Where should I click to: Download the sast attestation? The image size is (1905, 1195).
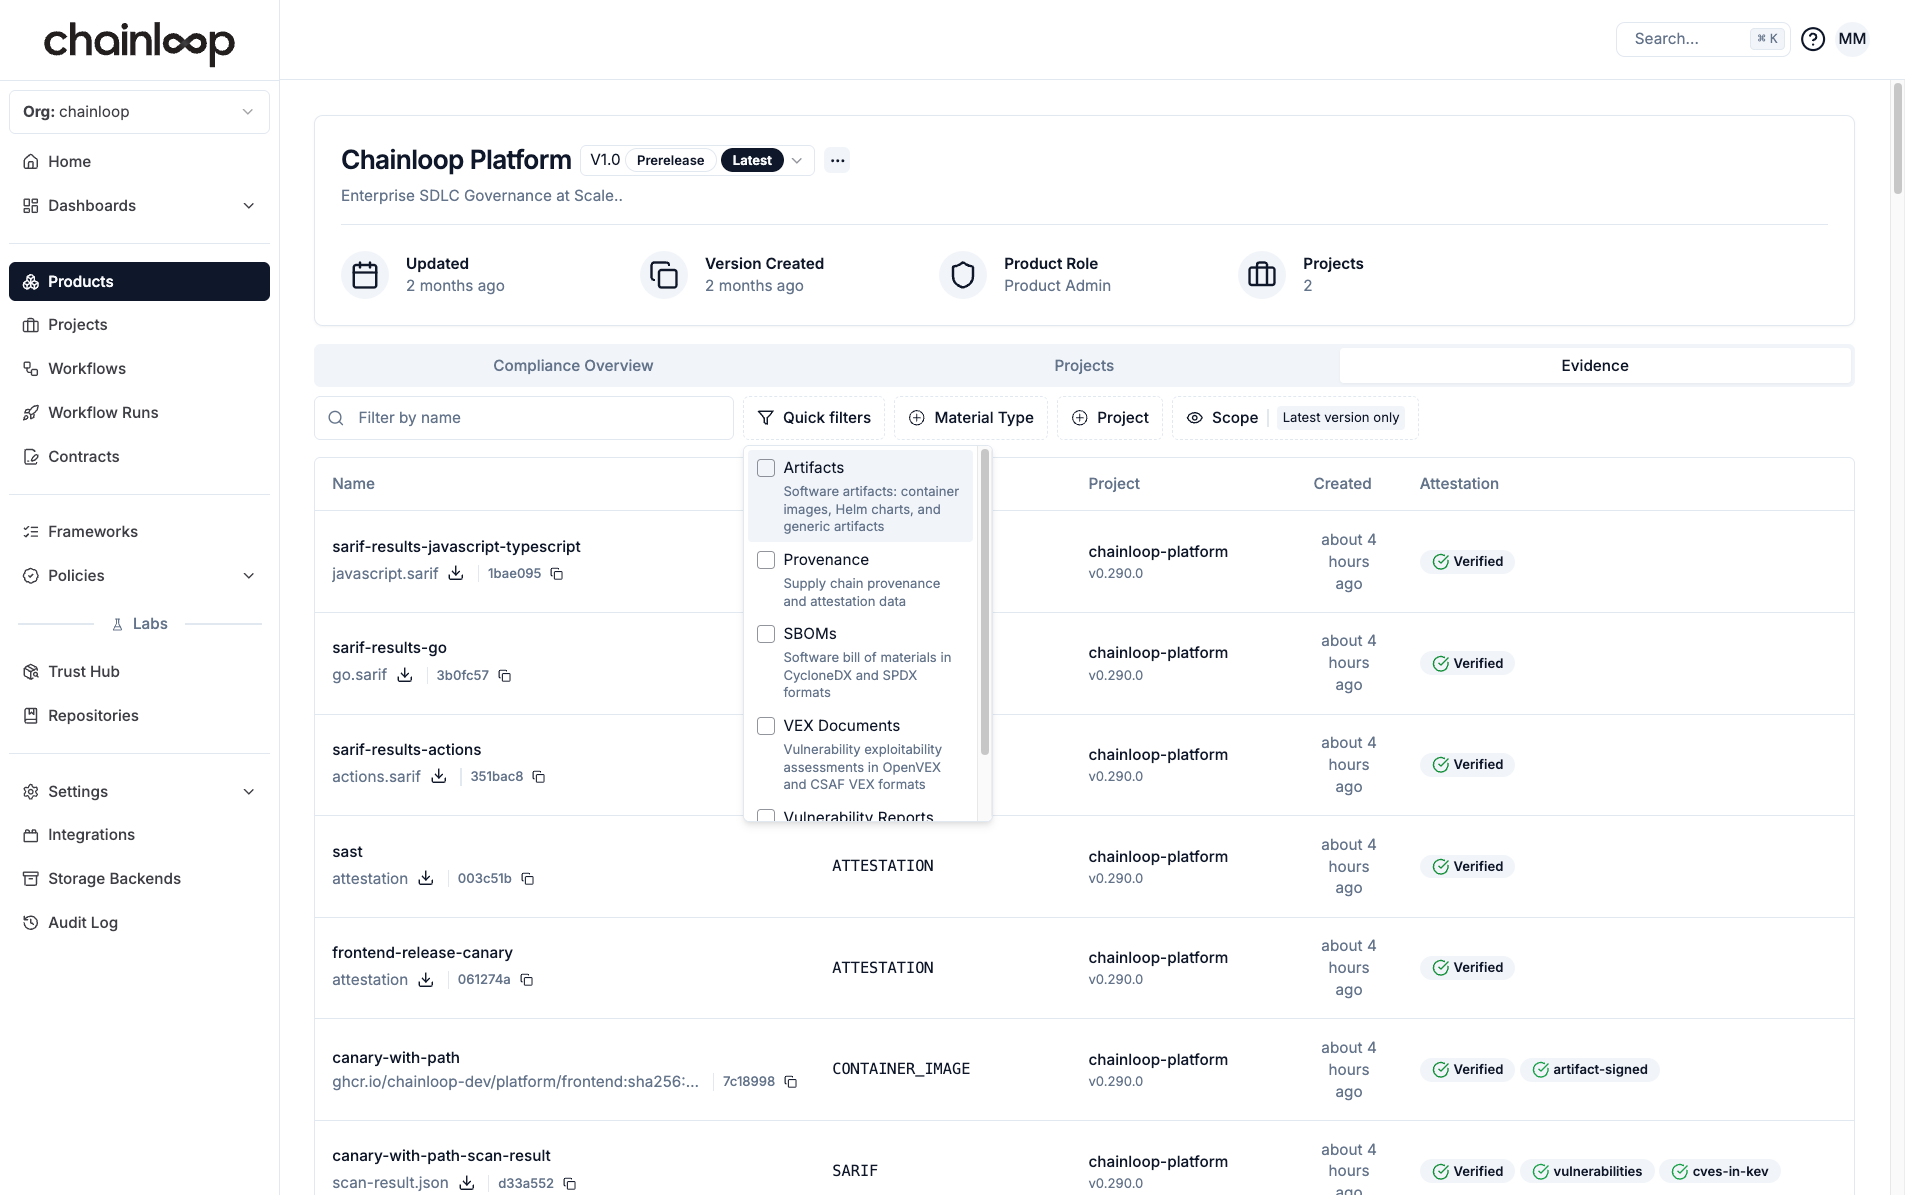426,878
